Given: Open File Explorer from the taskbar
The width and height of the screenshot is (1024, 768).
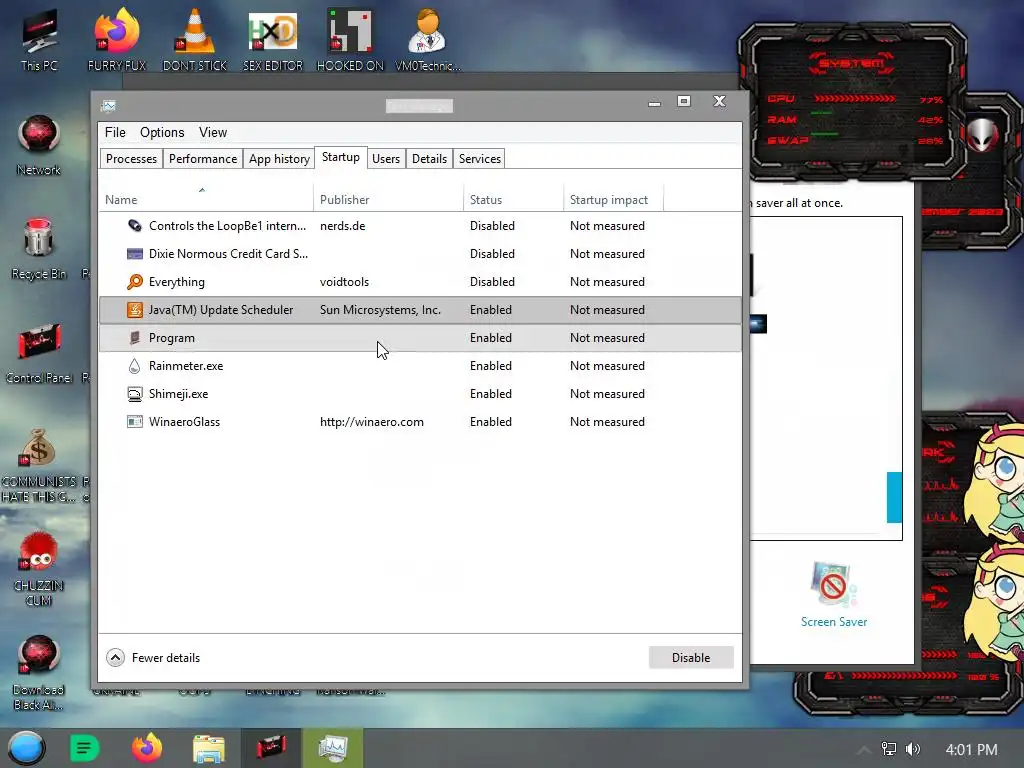Looking at the screenshot, I should [209, 748].
